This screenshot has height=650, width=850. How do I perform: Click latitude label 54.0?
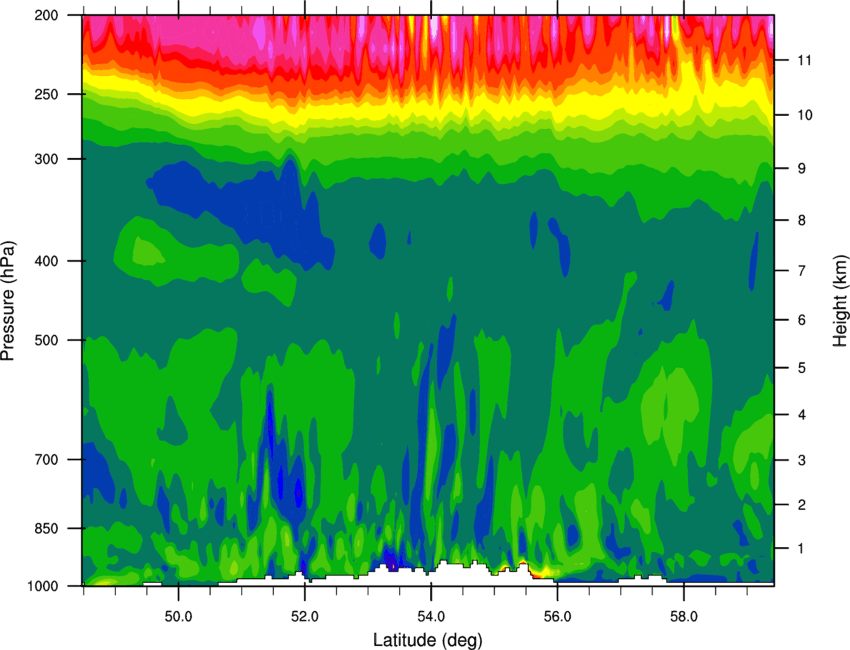pos(431,616)
